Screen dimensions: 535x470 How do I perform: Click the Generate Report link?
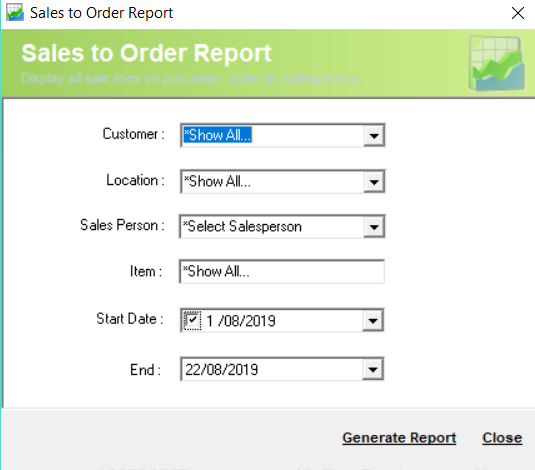399,438
